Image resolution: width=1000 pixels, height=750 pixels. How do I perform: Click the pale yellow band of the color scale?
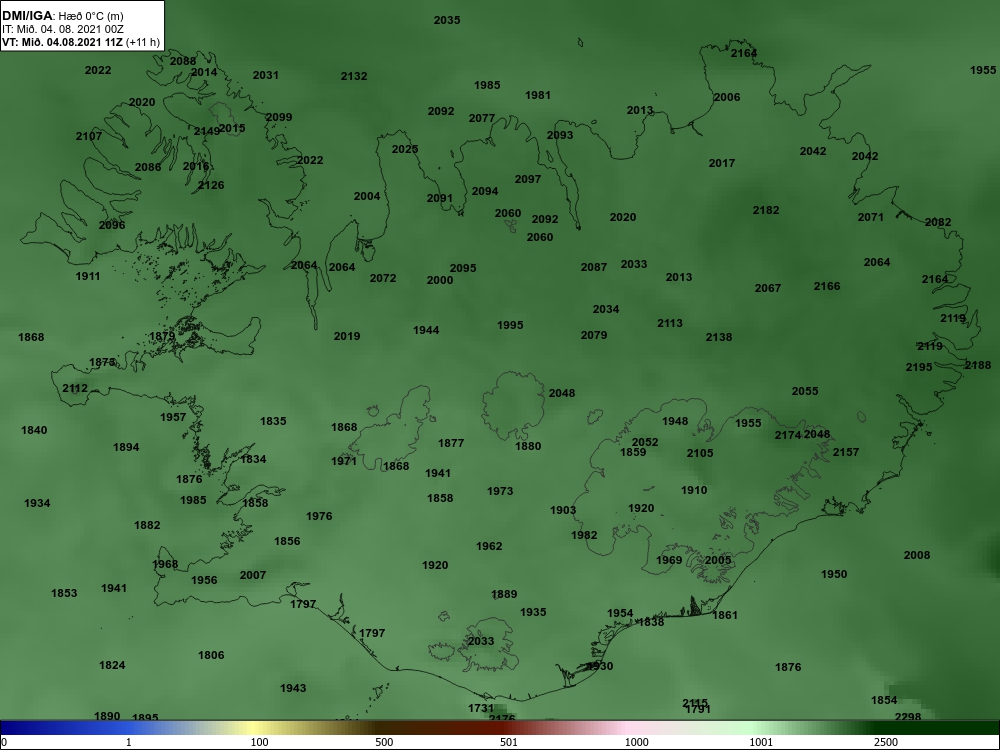(x=252, y=728)
